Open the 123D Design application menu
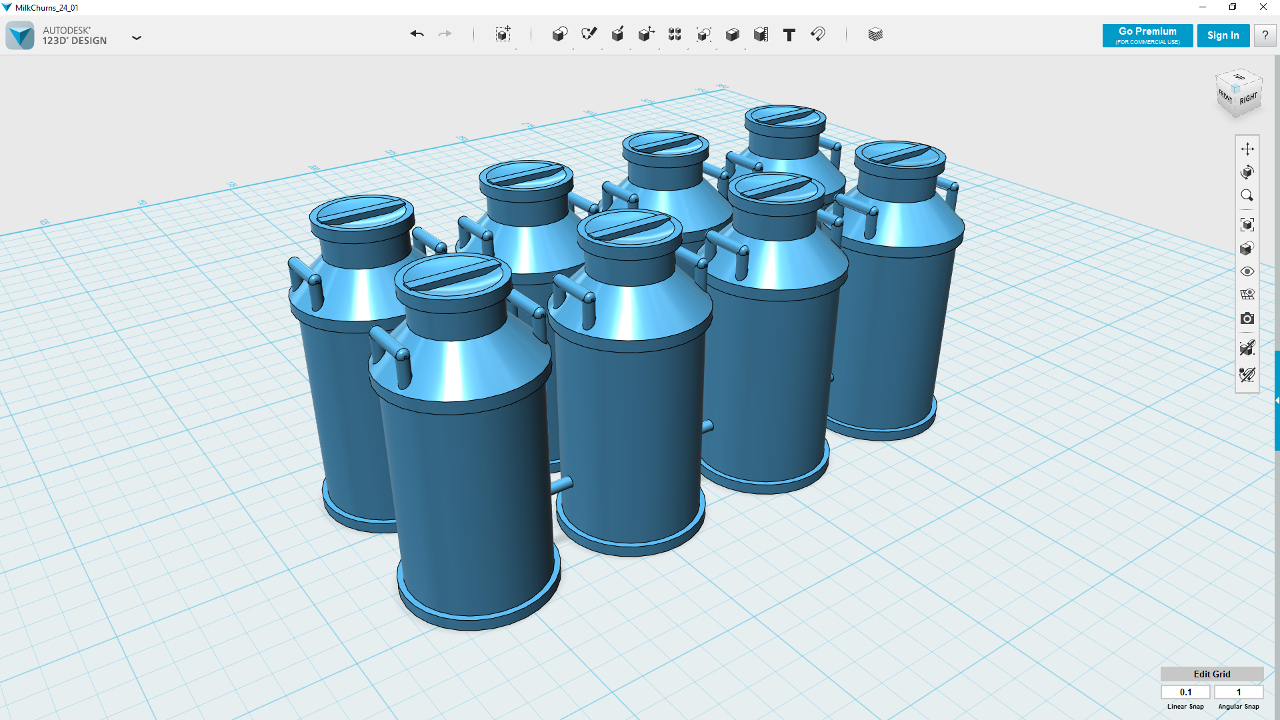 [137, 38]
